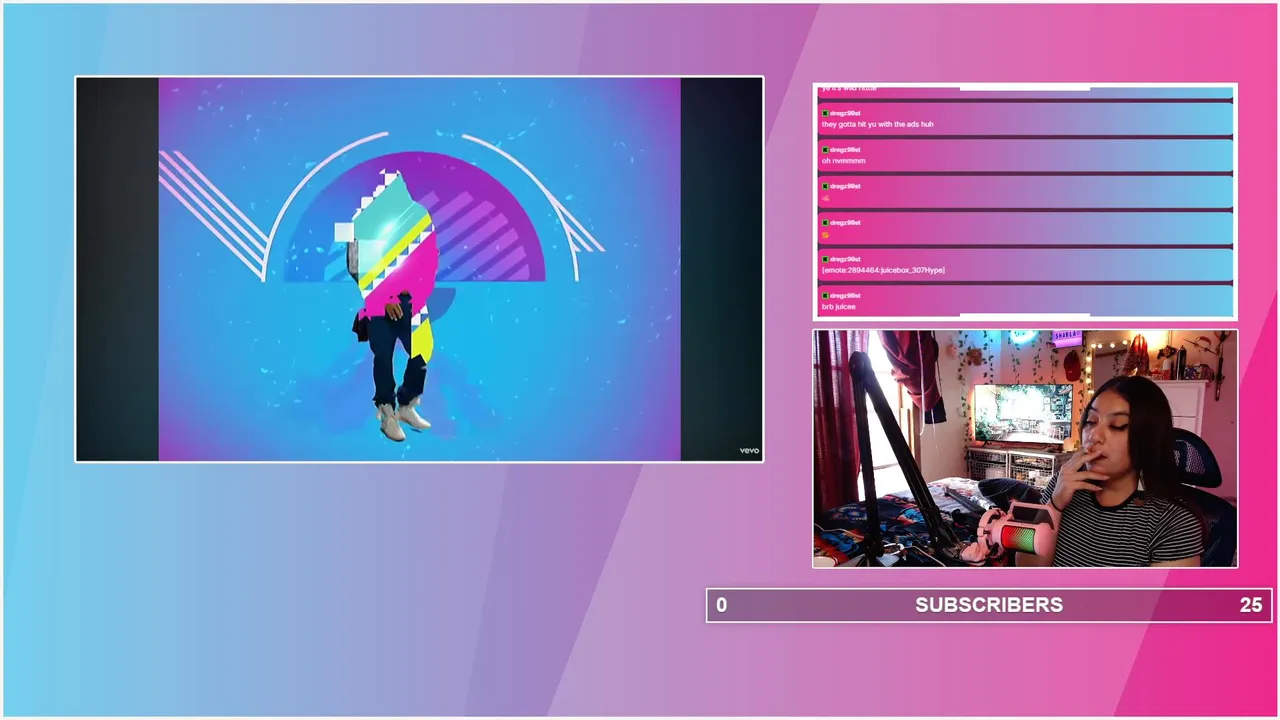Click the badge icon above 'they gotta hit yu' message
The height and width of the screenshot is (720, 1280).
[x=825, y=113]
